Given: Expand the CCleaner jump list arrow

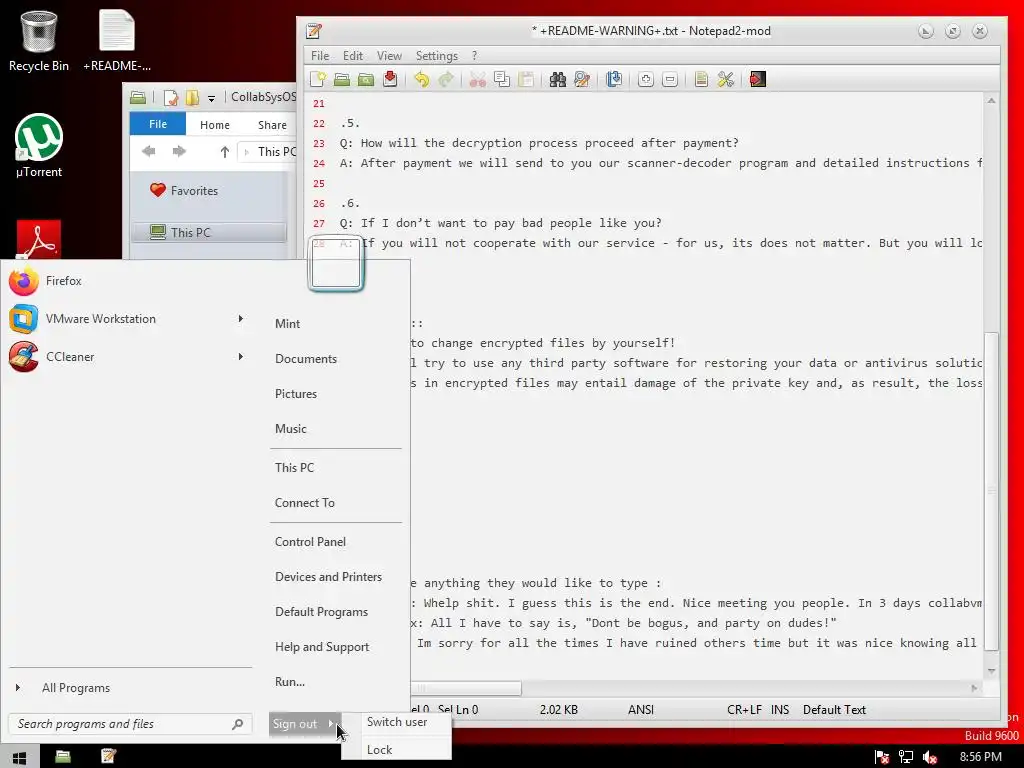Looking at the screenshot, I should coord(240,357).
